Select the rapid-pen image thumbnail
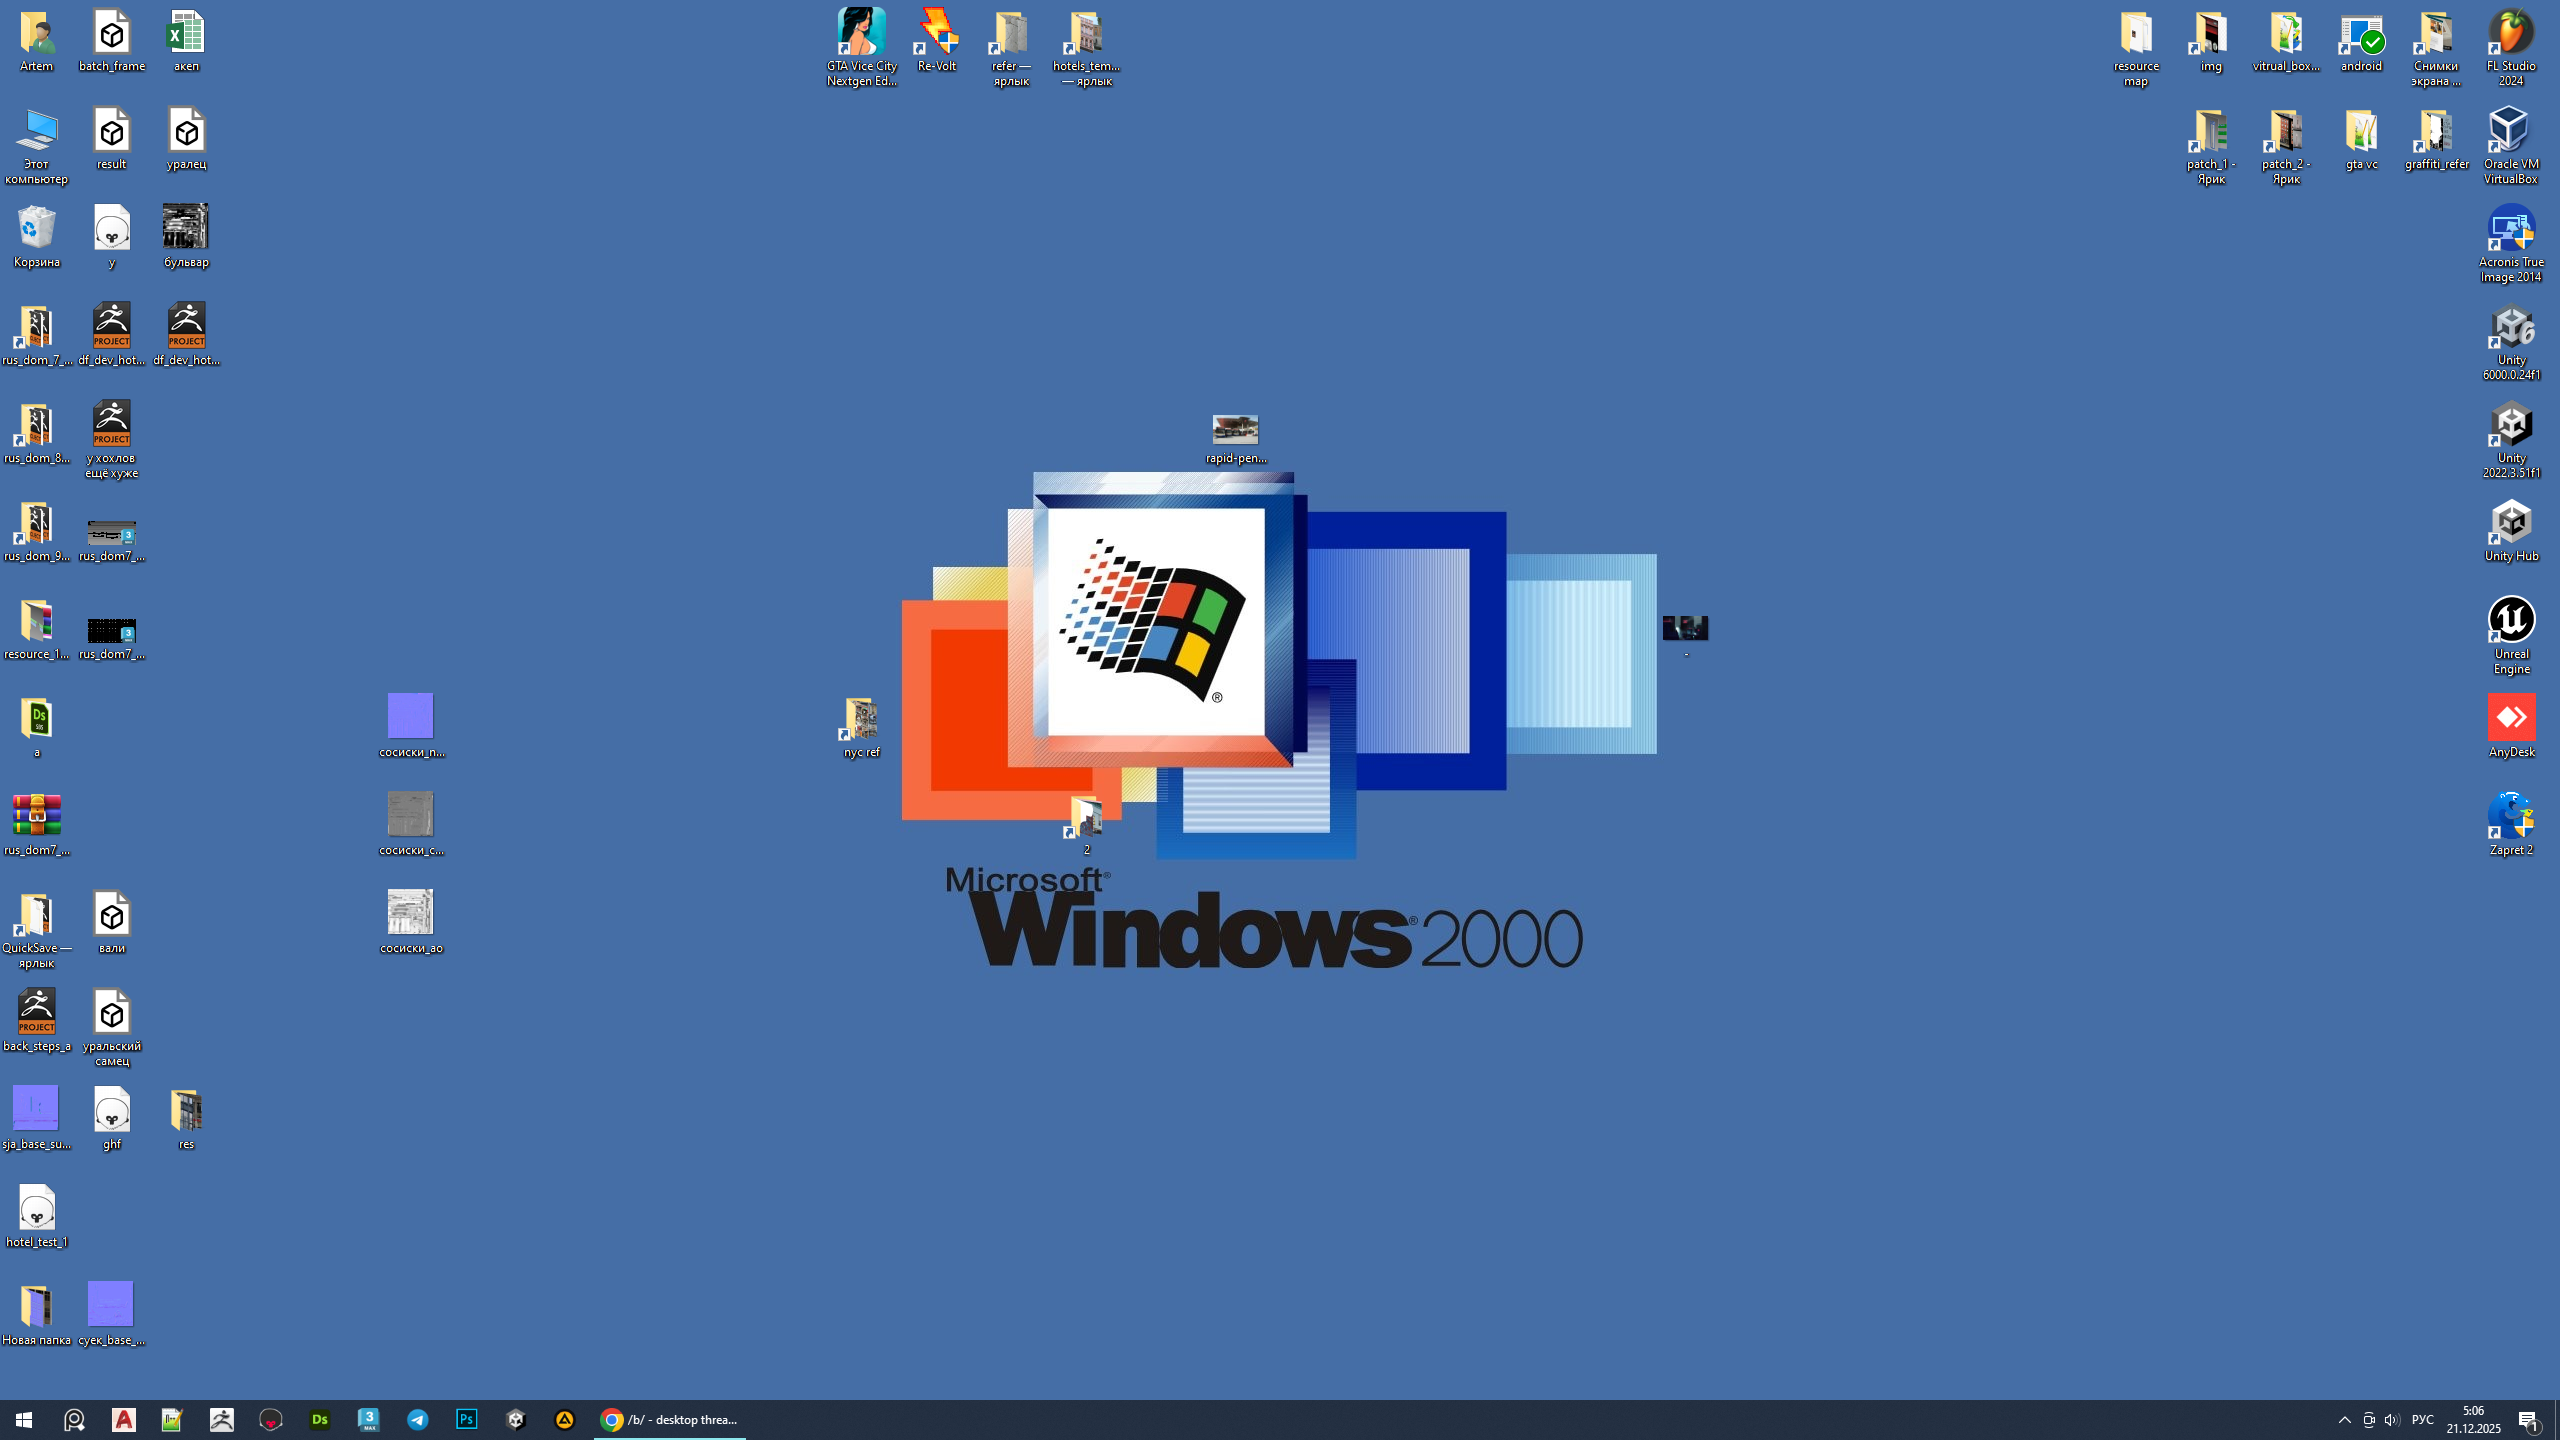The height and width of the screenshot is (1440, 2560). [x=1235, y=437]
